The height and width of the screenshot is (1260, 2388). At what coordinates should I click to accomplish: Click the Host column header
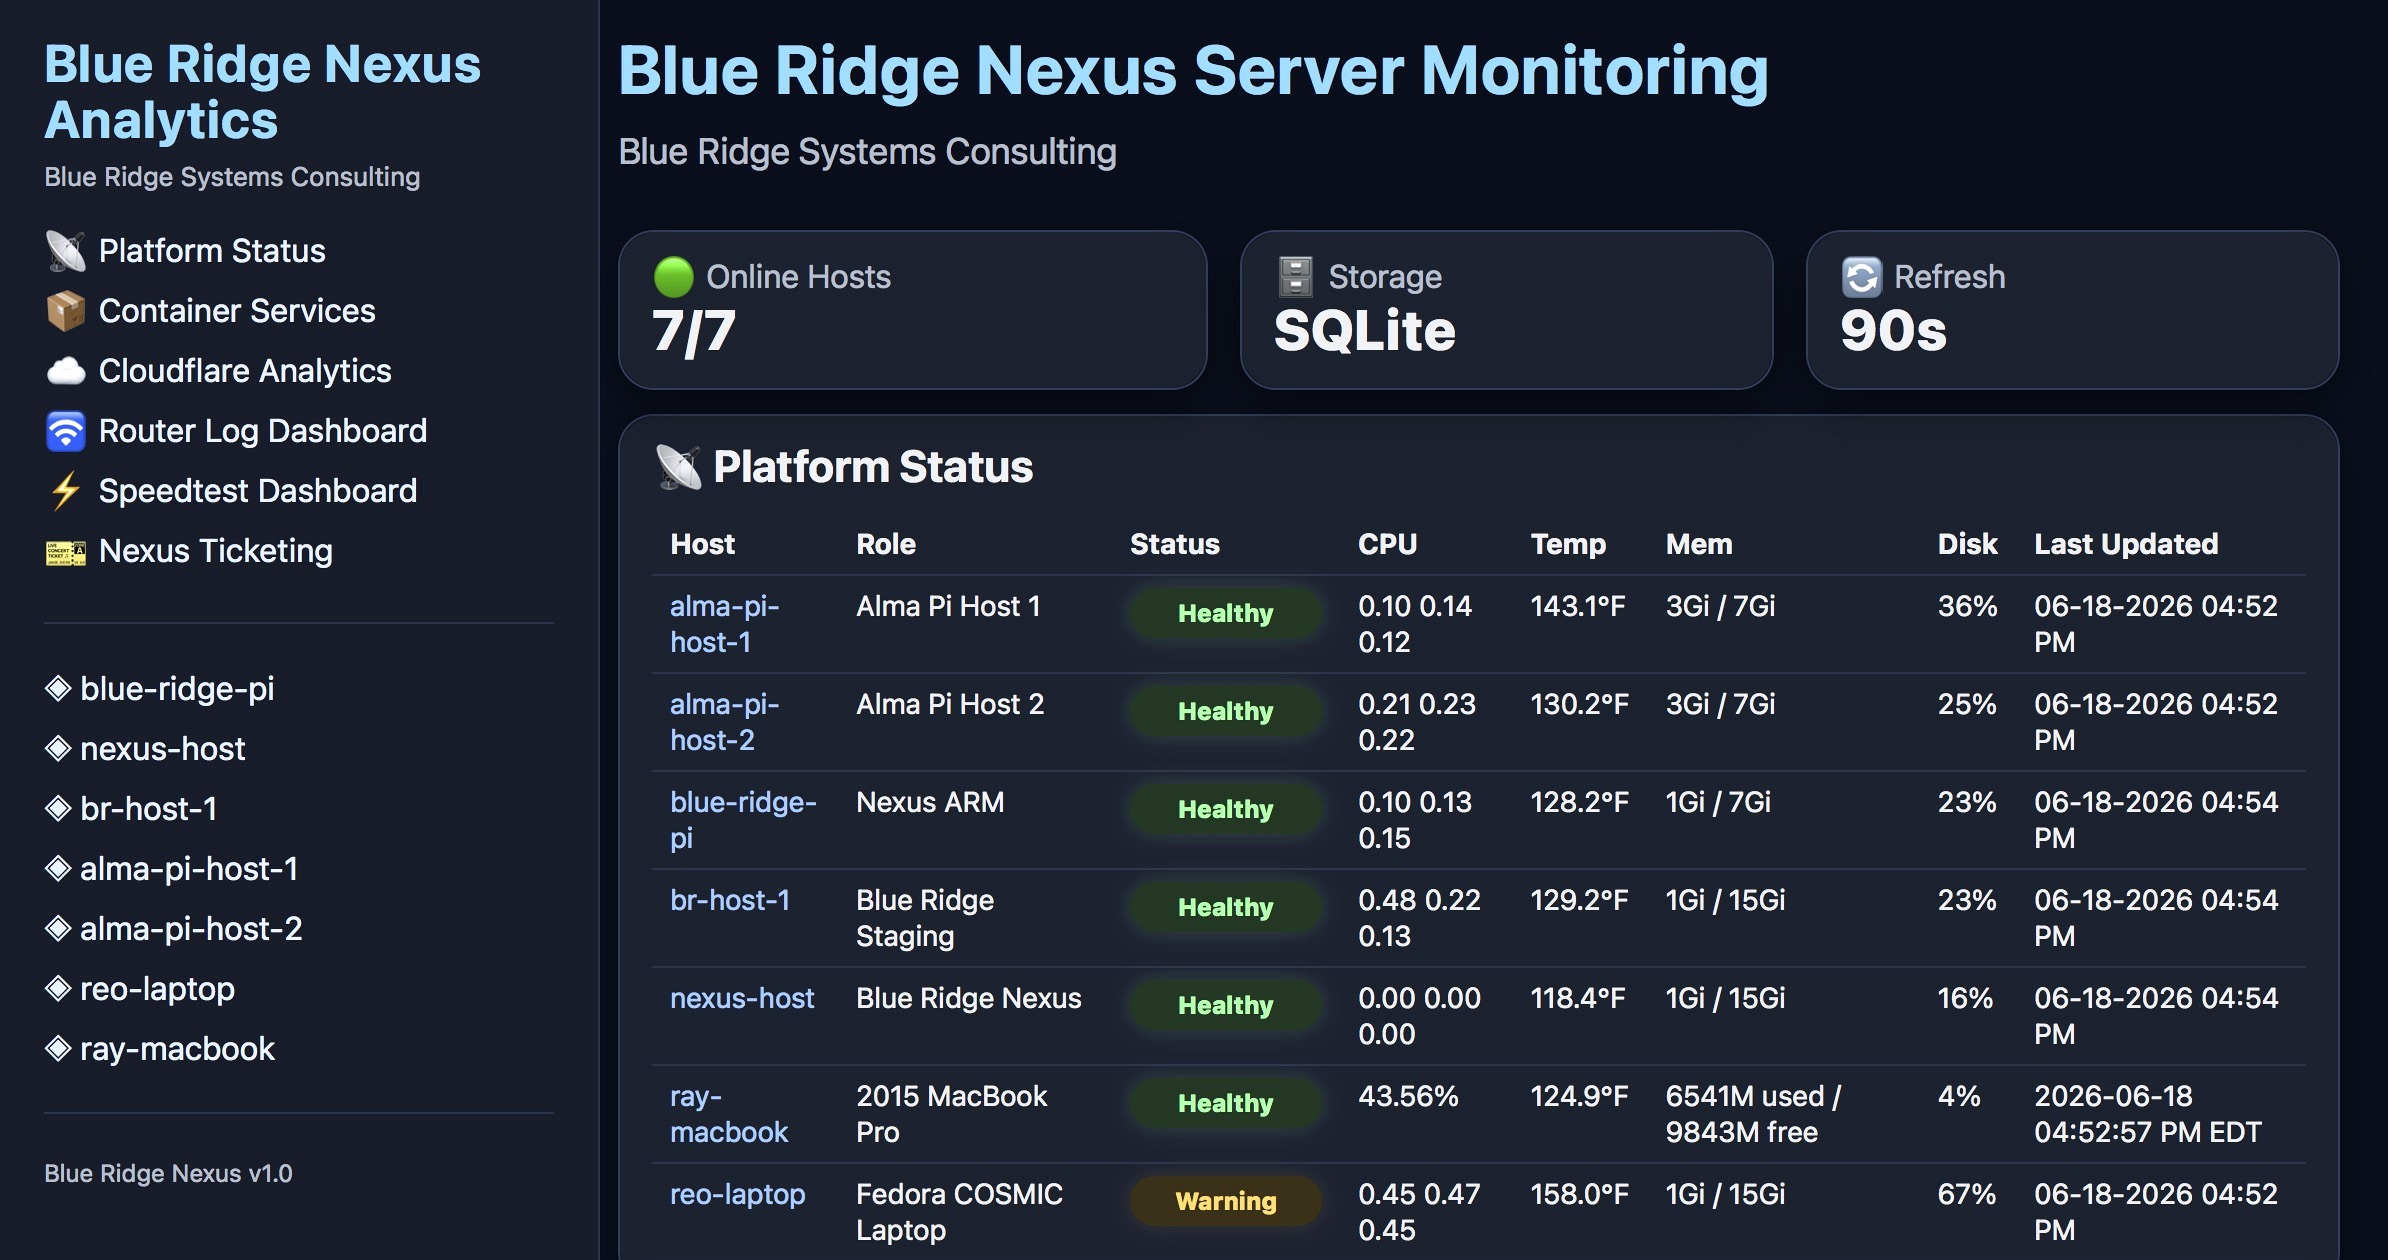tap(703, 544)
